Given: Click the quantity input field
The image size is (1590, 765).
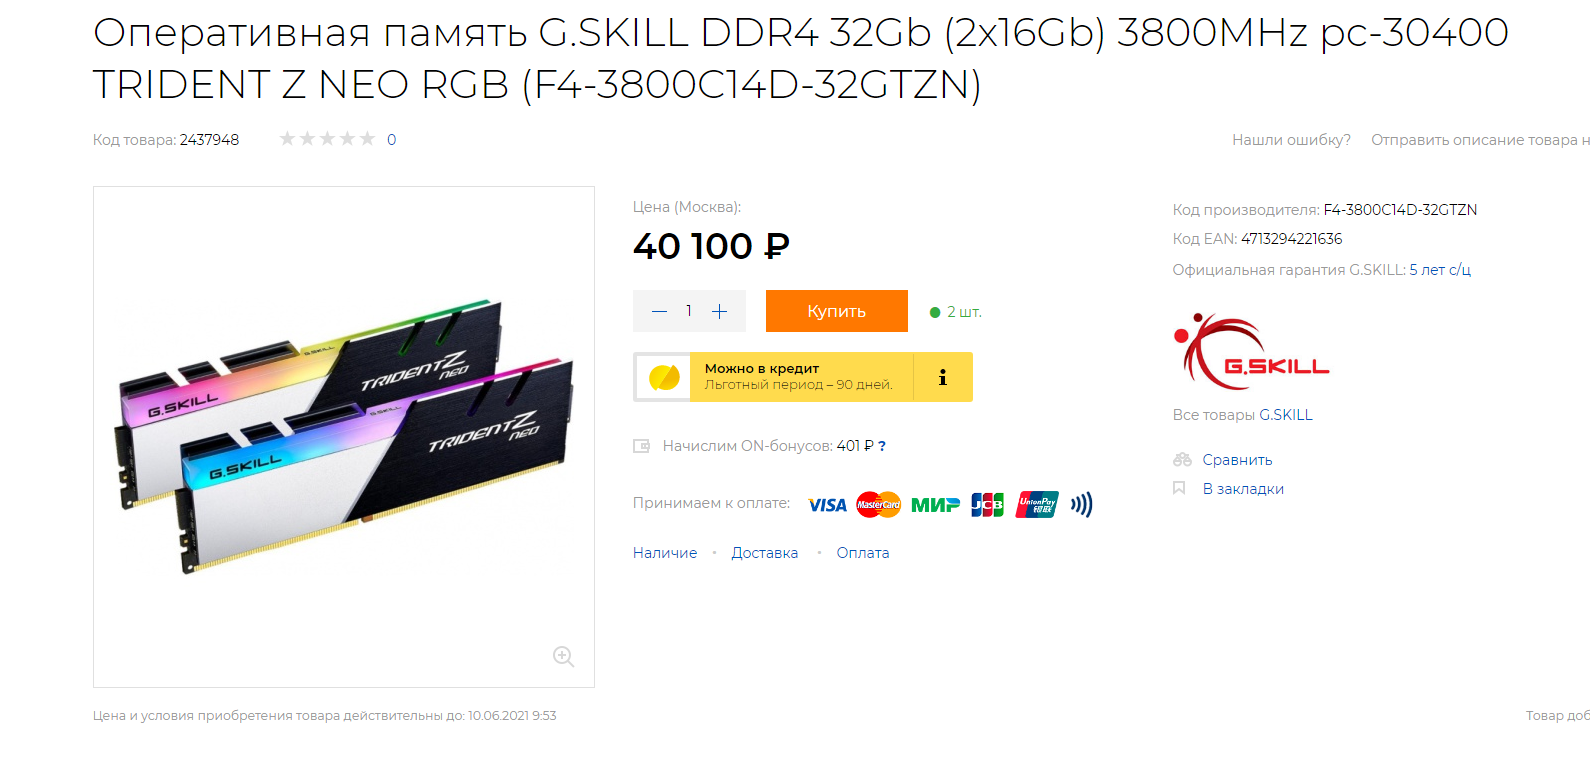Looking at the screenshot, I should 689,311.
